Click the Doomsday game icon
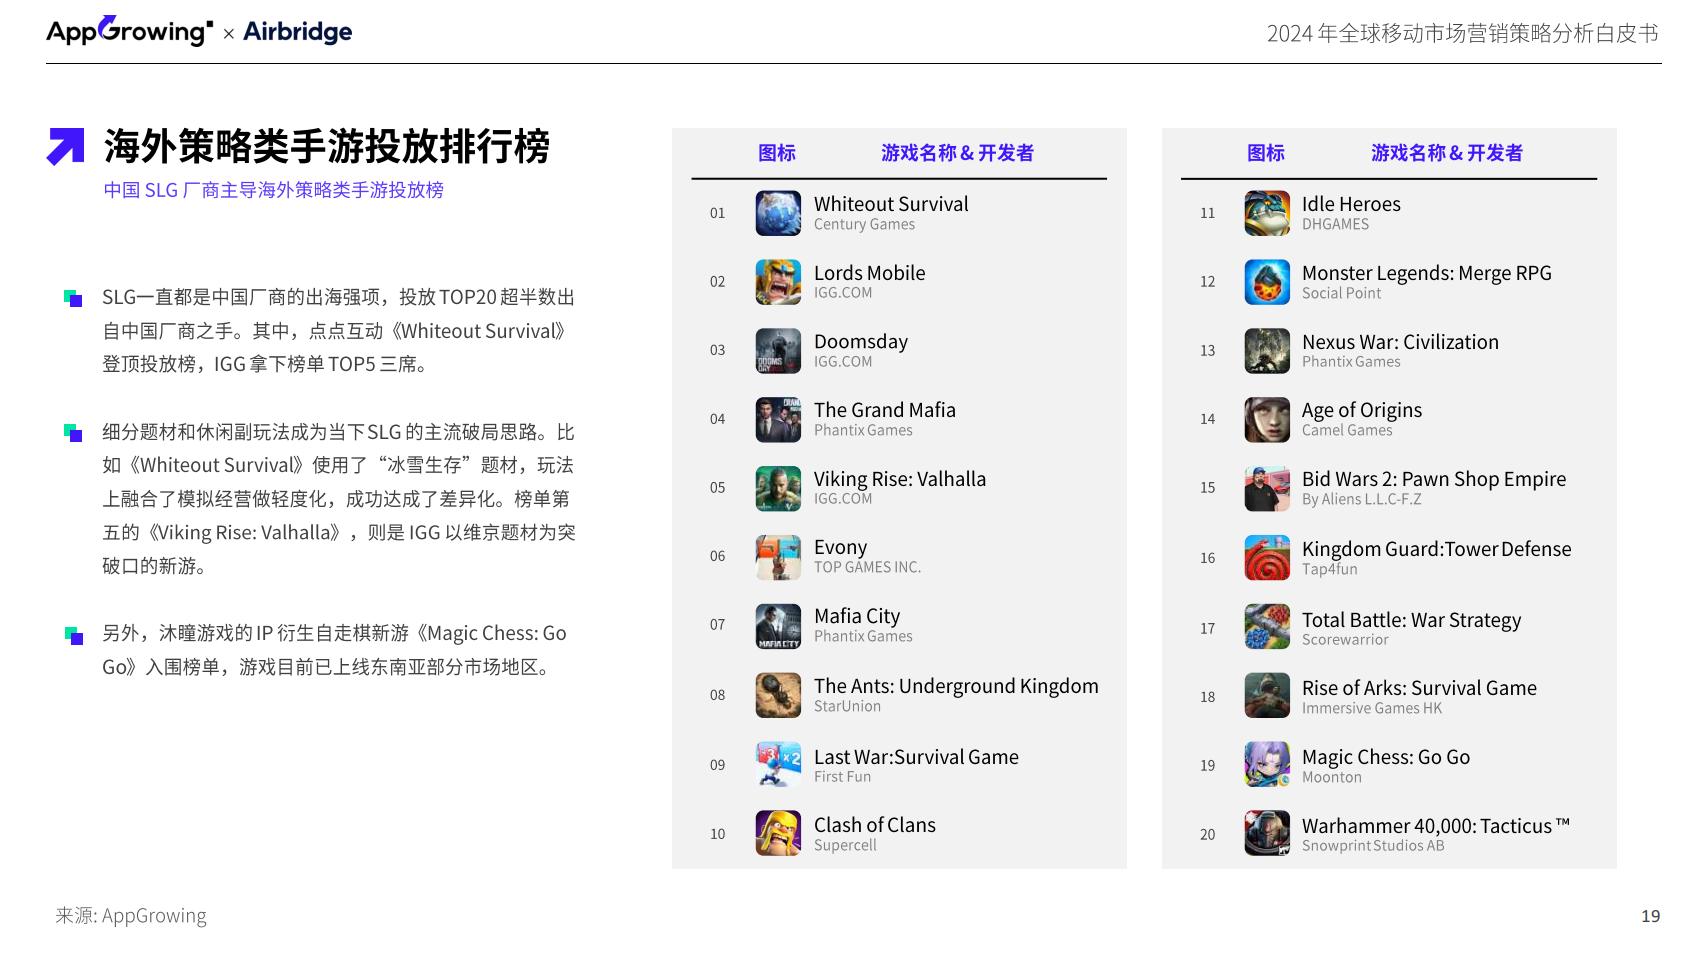 click(x=778, y=351)
